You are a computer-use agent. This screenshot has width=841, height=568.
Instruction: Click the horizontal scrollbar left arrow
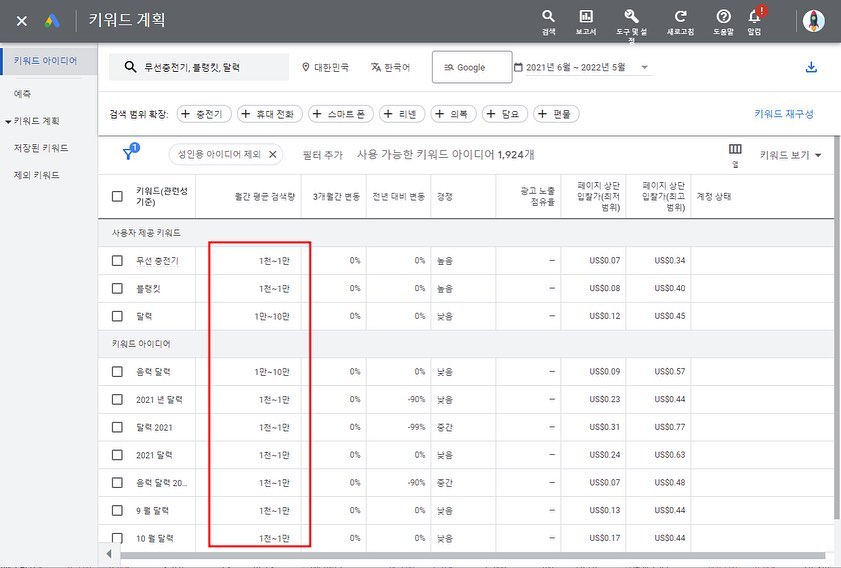pos(109,554)
